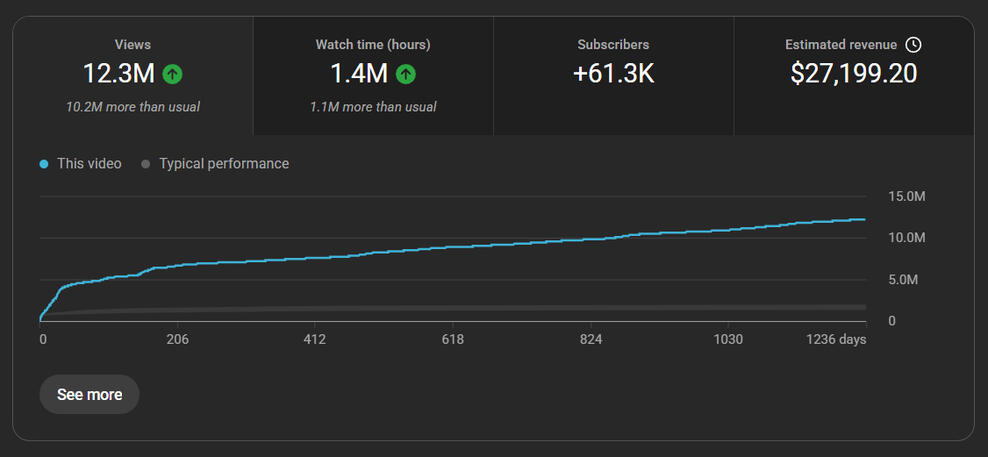Click the $27,199.20 revenue figure
988x457 pixels.
click(x=854, y=73)
